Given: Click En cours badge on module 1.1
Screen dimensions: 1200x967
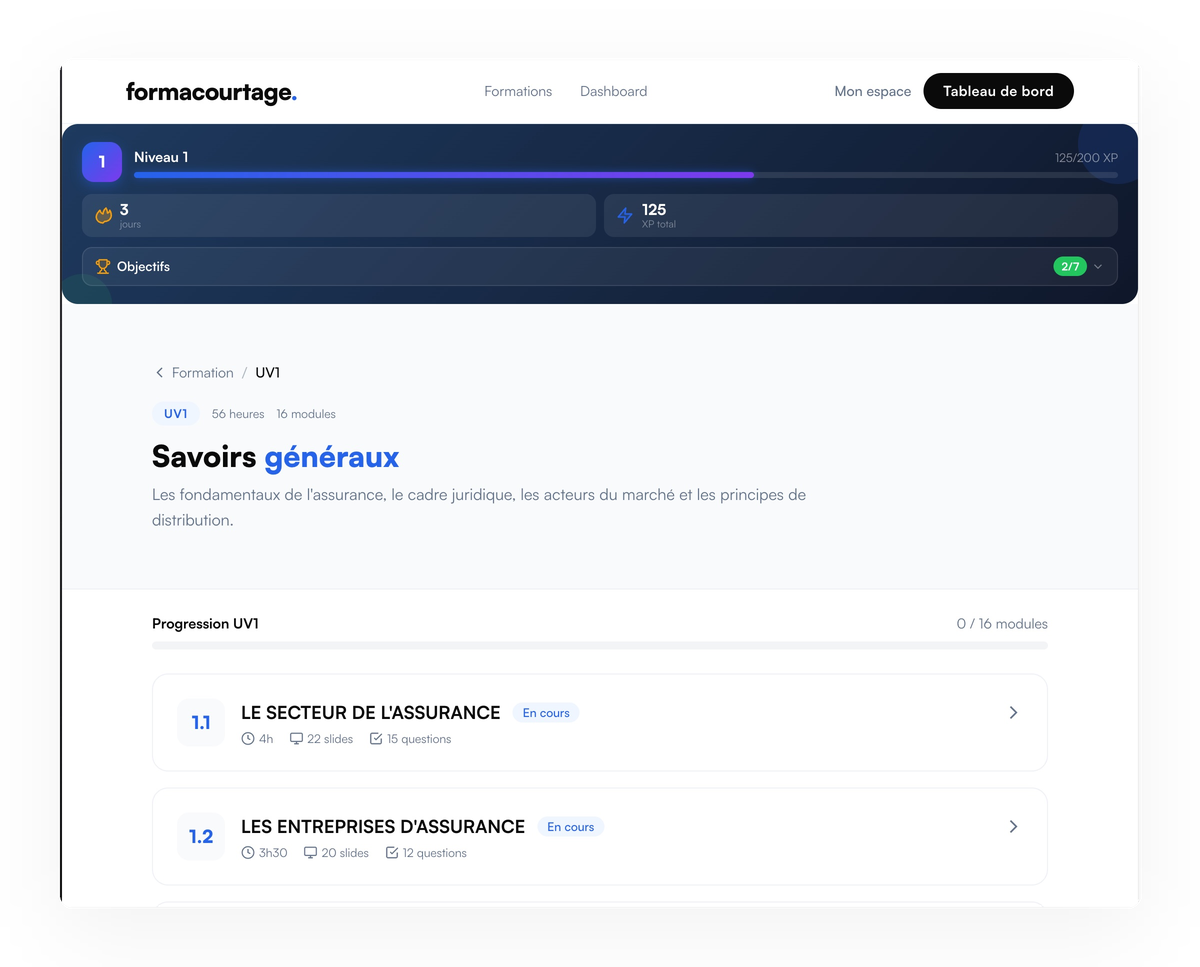Looking at the screenshot, I should tap(546, 713).
